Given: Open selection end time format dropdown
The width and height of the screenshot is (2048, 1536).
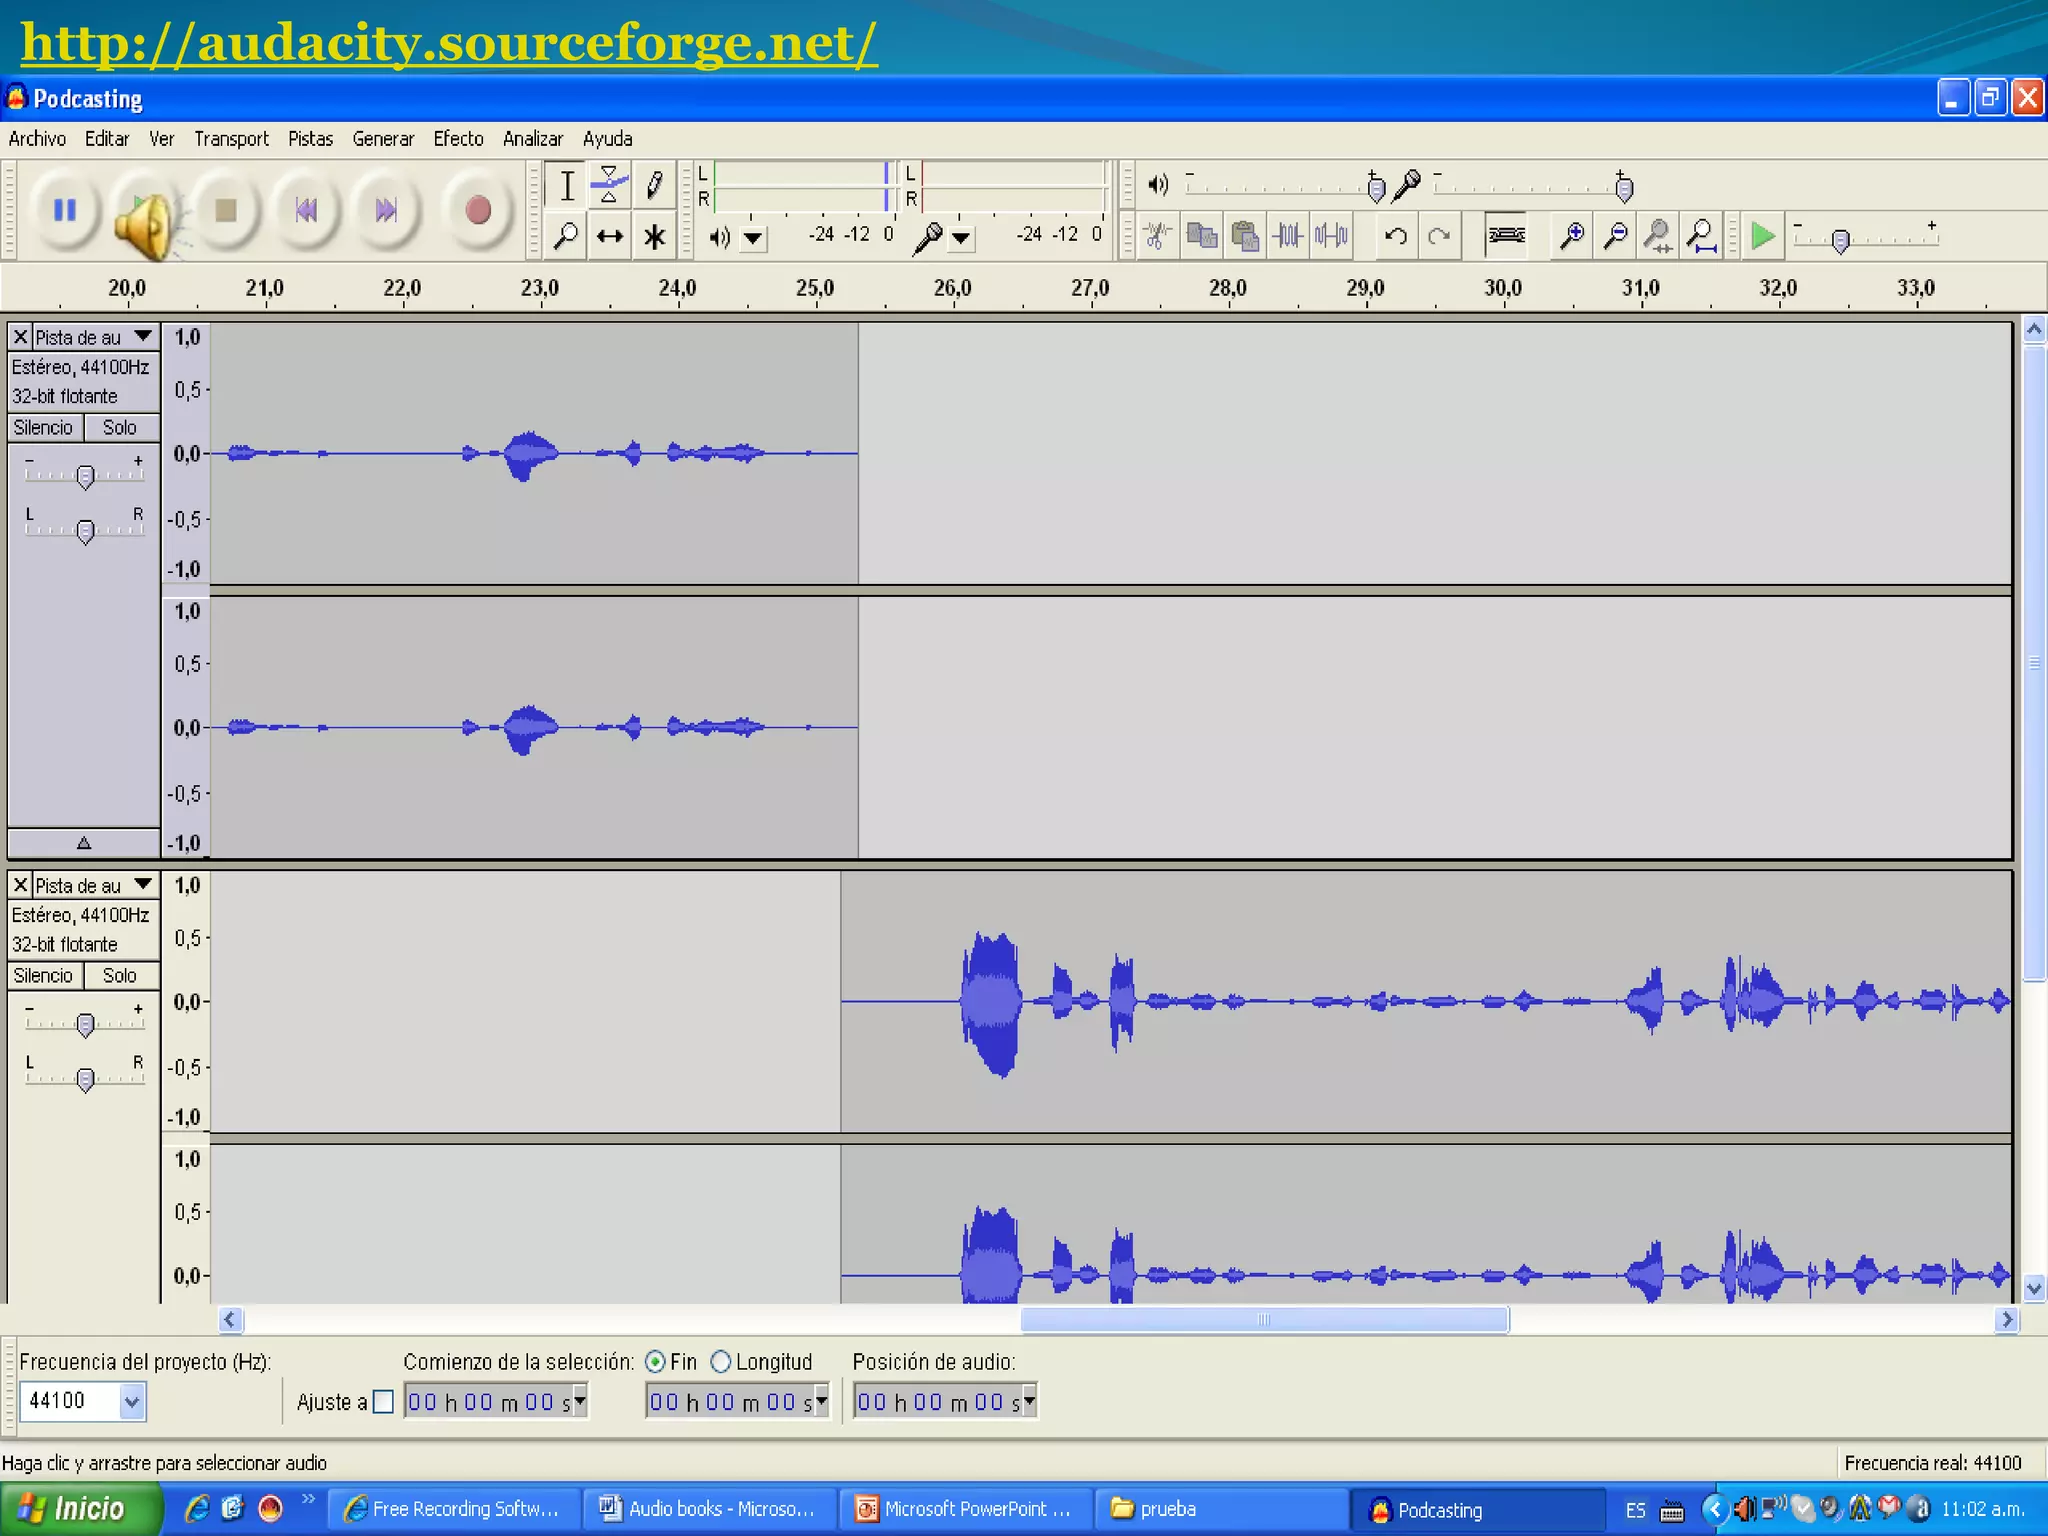Looking at the screenshot, I should (822, 1400).
